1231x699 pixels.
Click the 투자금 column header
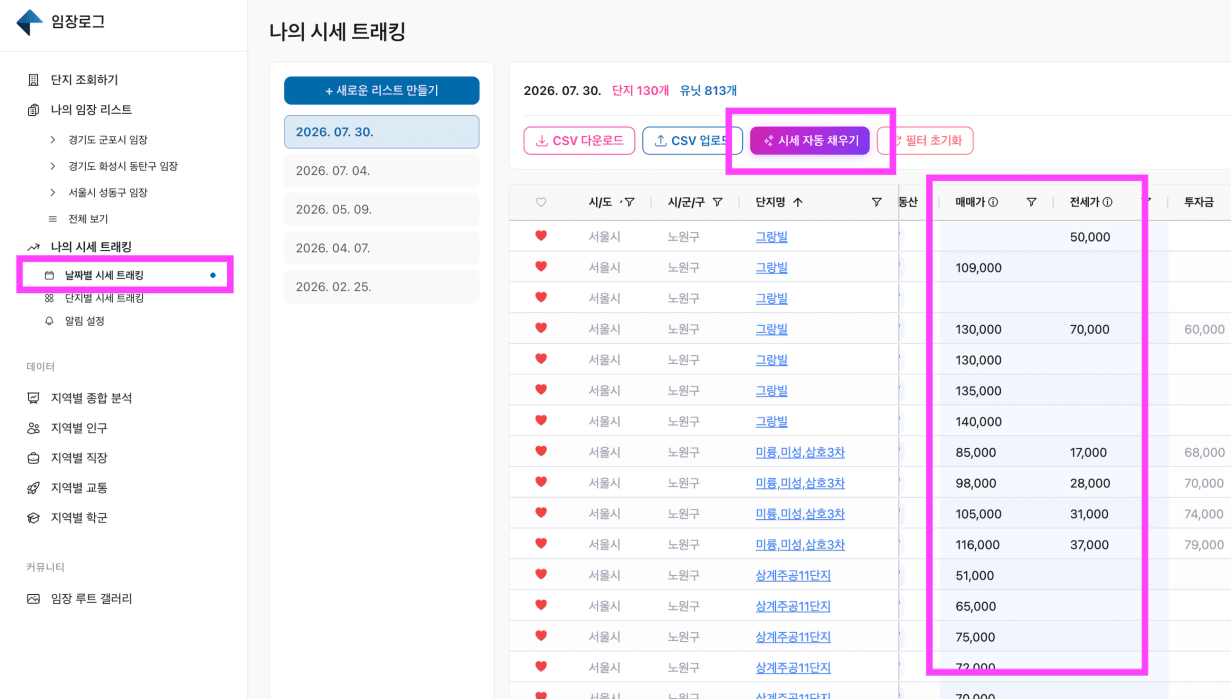[1198, 202]
